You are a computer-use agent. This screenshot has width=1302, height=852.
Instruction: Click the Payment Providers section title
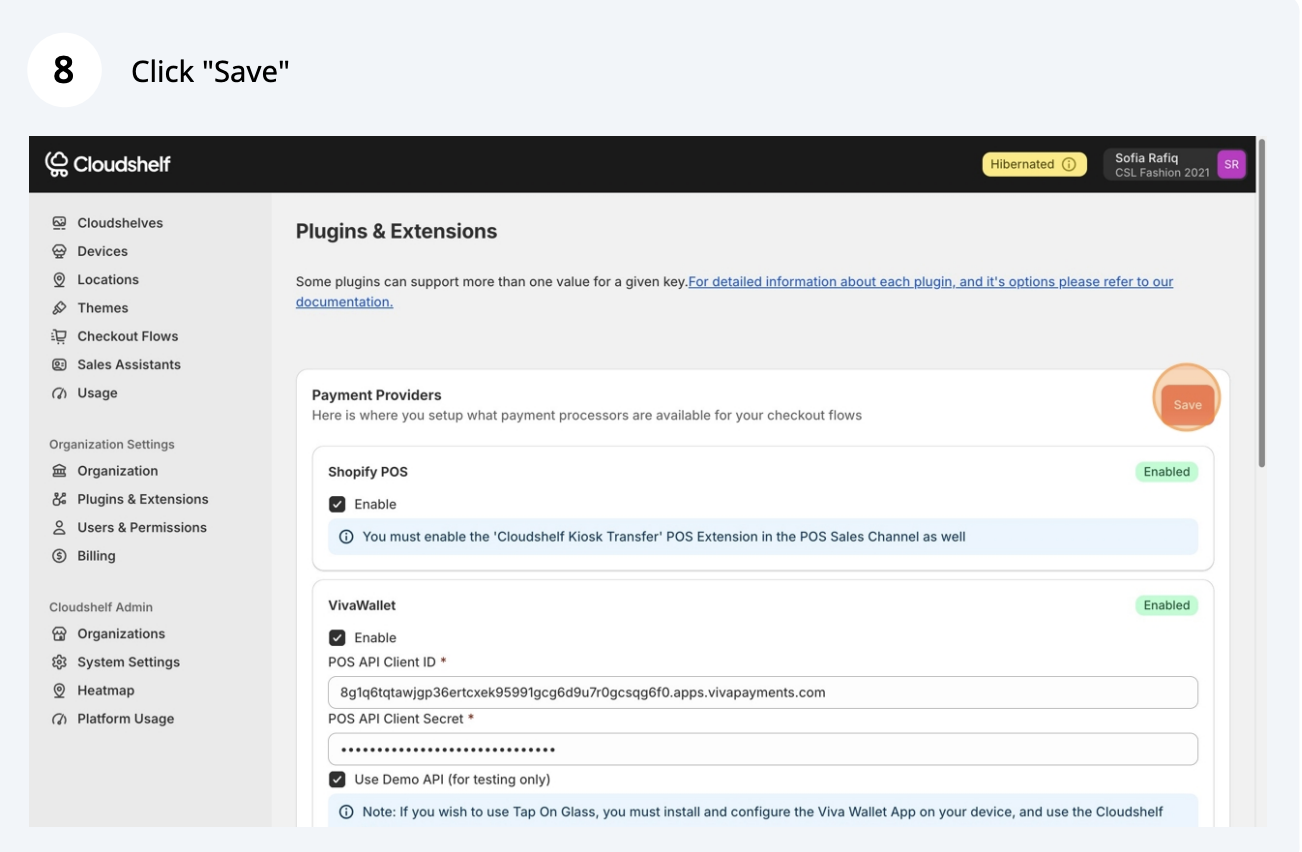(x=377, y=395)
